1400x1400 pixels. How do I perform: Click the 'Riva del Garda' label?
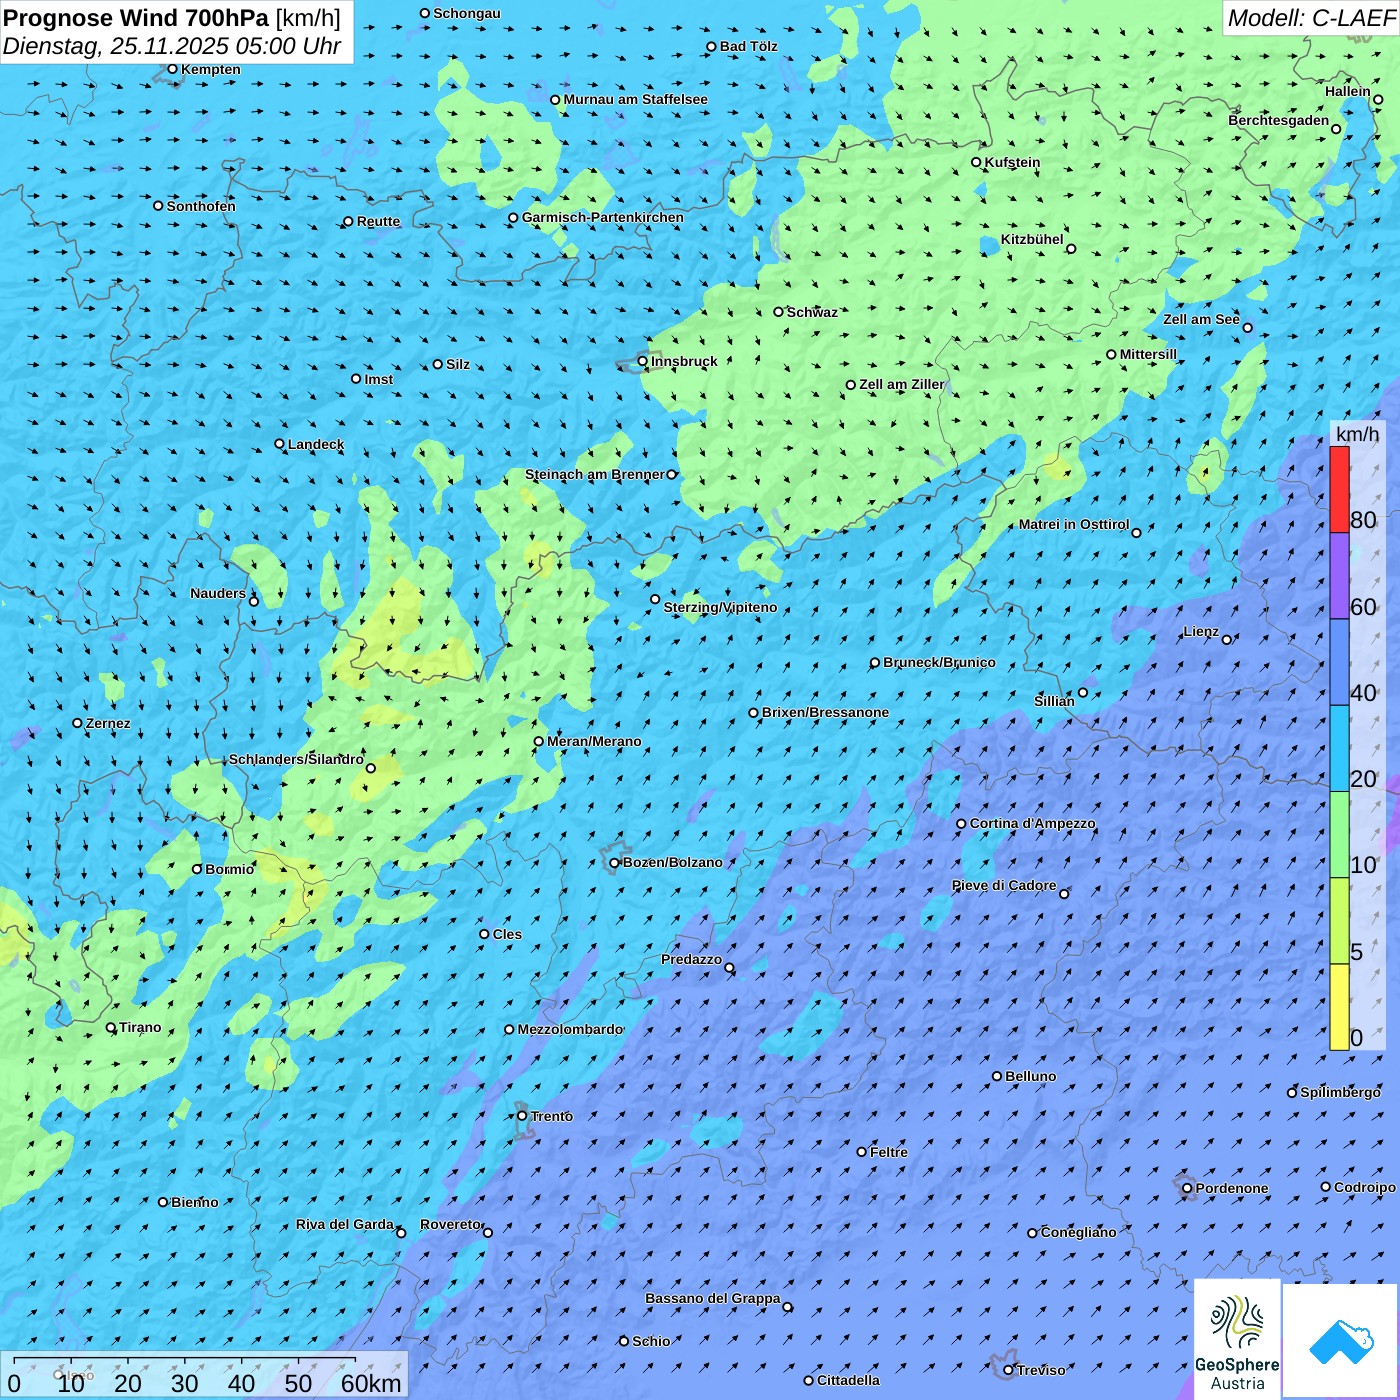345,1224
